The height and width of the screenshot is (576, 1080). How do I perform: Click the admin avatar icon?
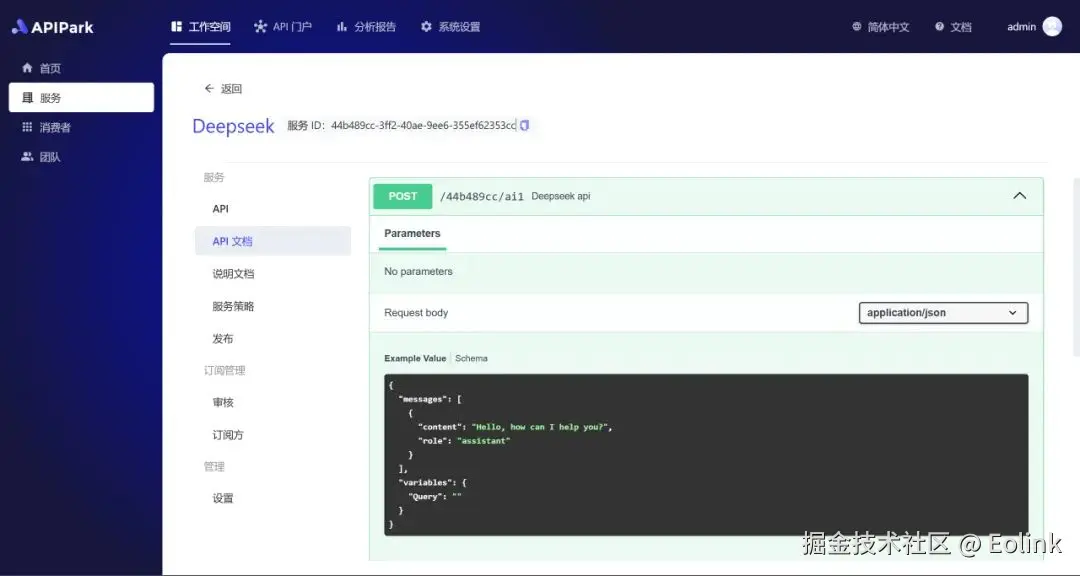(1051, 26)
